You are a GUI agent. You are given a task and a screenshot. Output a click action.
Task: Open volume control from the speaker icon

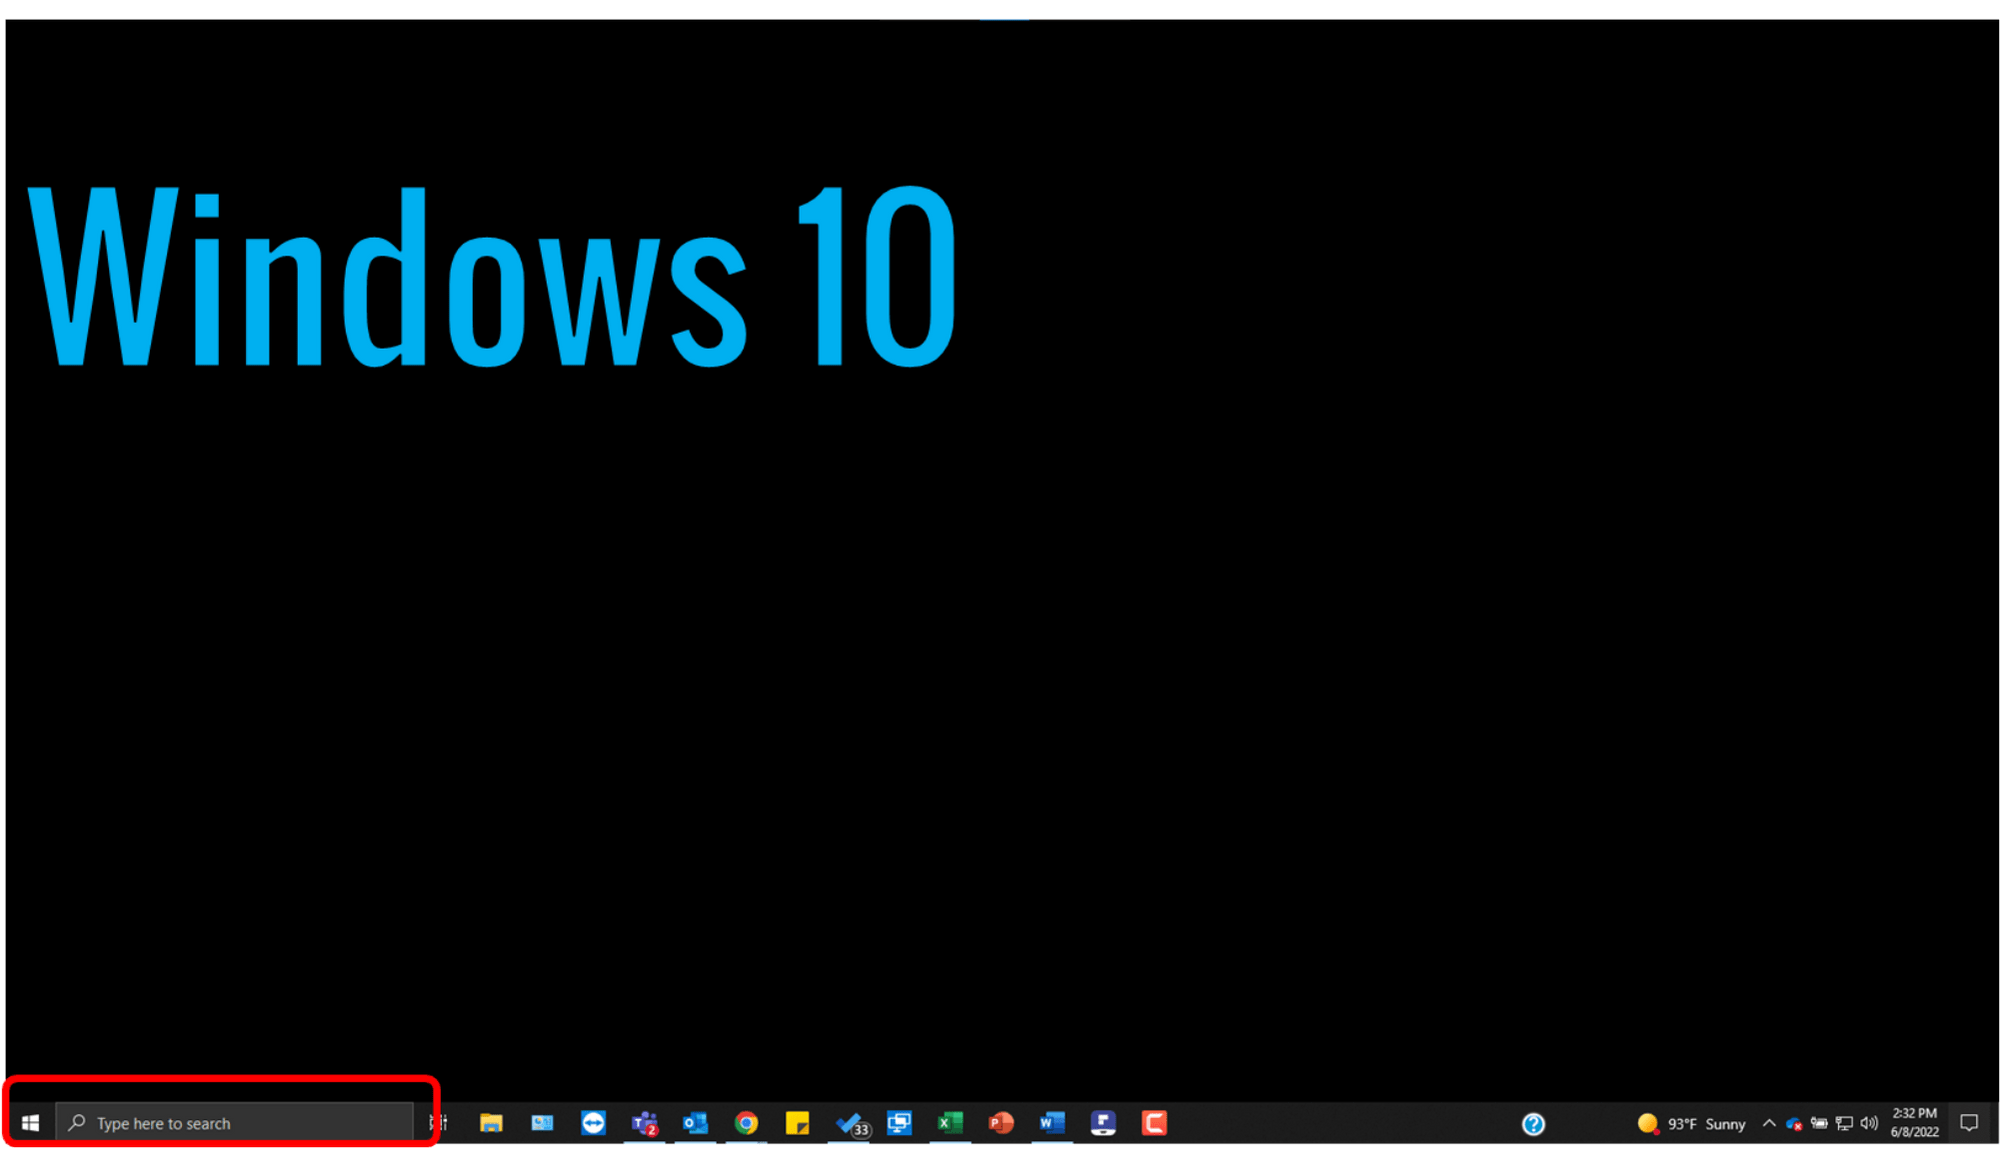pos(1868,1123)
